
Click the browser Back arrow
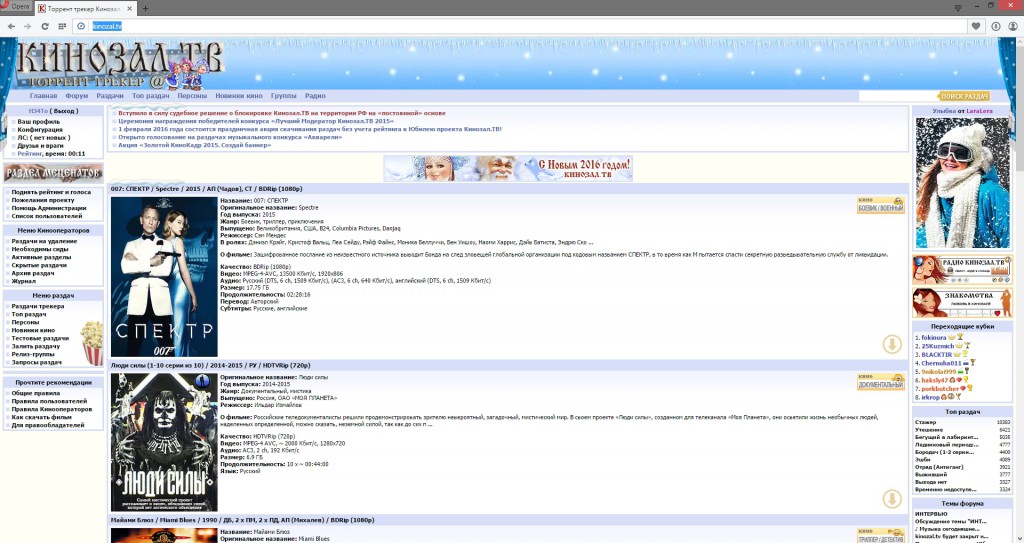9,25
